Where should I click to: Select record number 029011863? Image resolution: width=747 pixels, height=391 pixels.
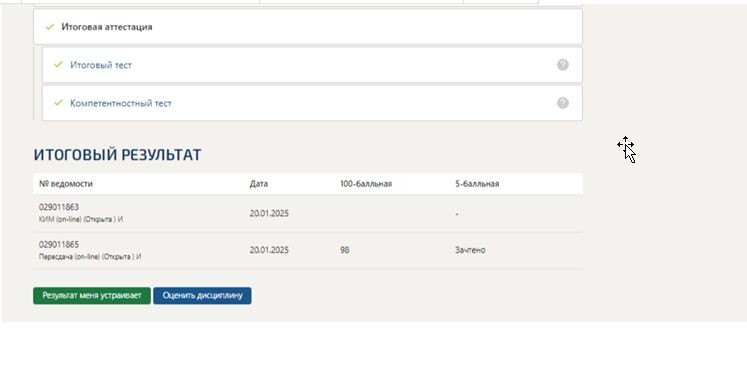[59, 207]
